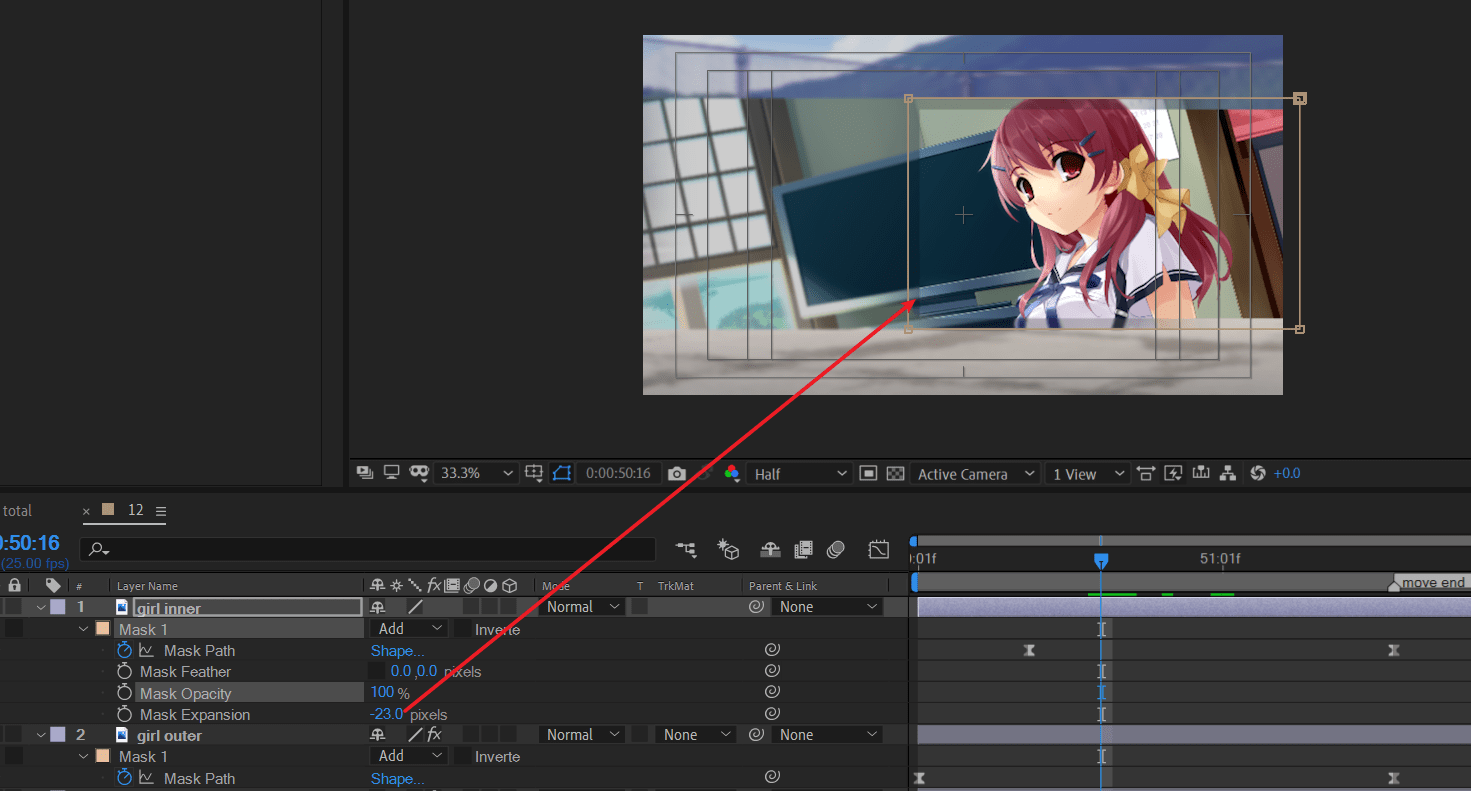This screenshot has width=1471, height=791.
Task: Check Inverted box for girl inner Mask 1
Action: (463, 629)
